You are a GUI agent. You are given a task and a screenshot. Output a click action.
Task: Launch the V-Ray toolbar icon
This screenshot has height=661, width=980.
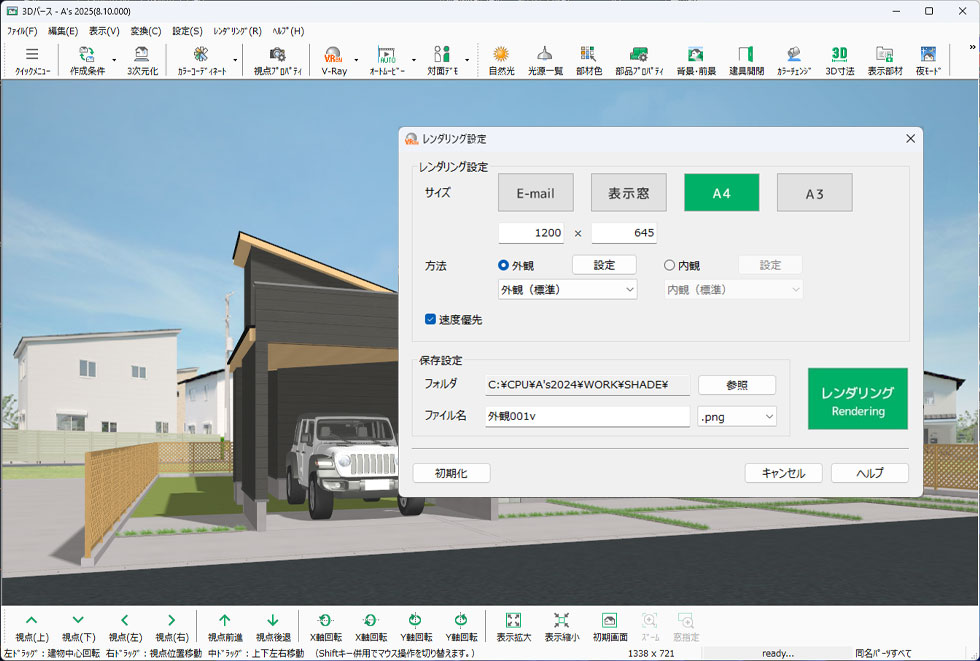click(x=334, y=60)
